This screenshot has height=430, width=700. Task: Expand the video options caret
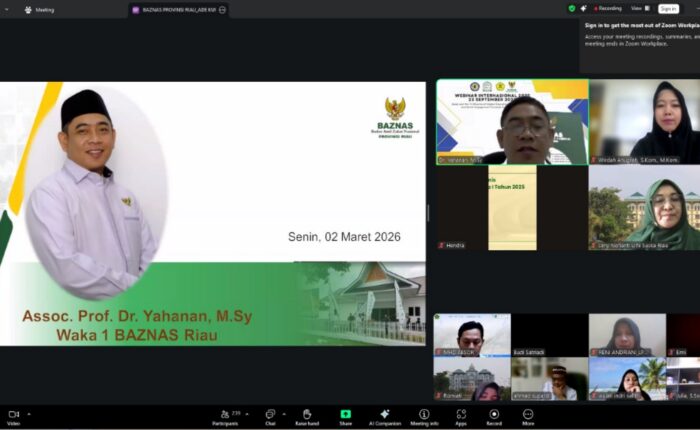(28, 413)
